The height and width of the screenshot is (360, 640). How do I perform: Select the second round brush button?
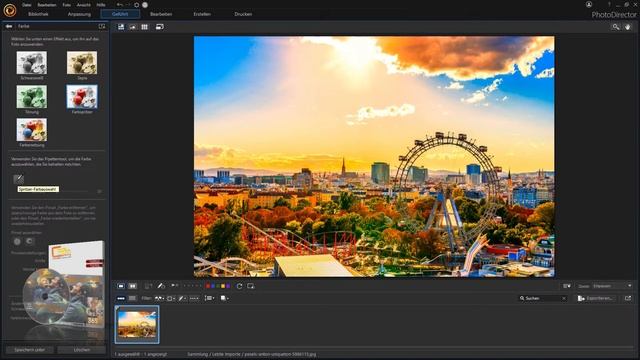29,242
